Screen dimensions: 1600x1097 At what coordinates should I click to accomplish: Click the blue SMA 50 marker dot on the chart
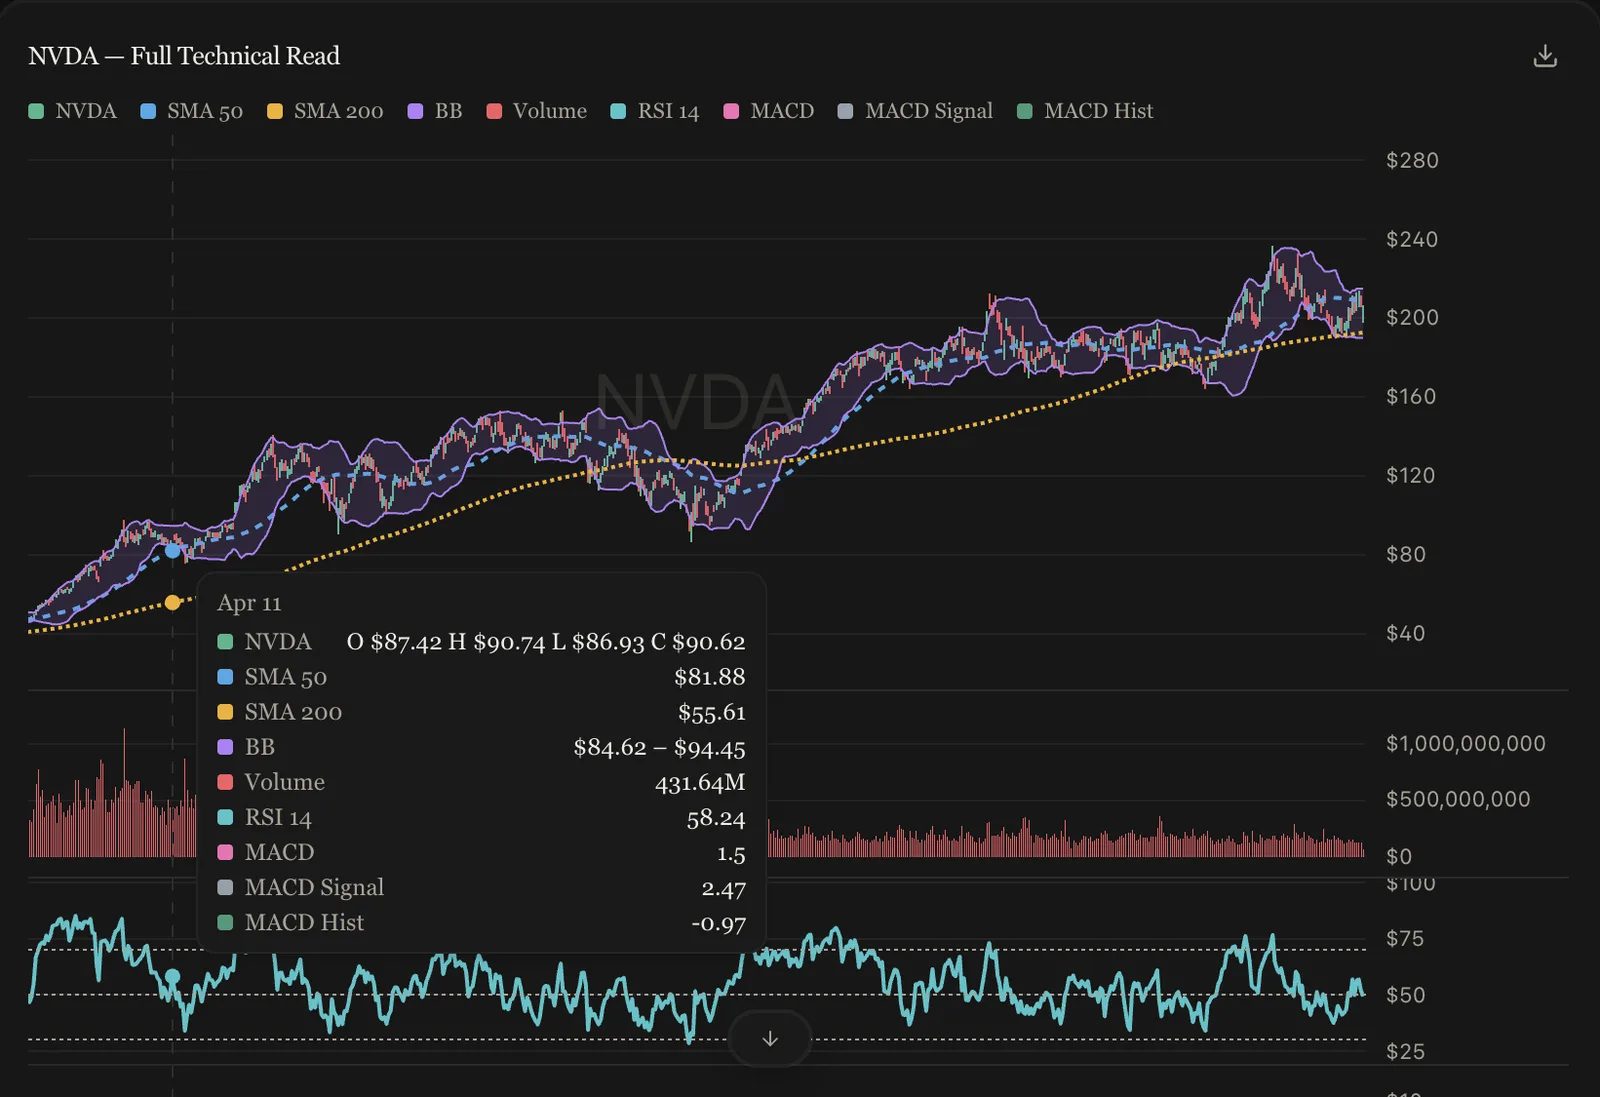(173, 550)
